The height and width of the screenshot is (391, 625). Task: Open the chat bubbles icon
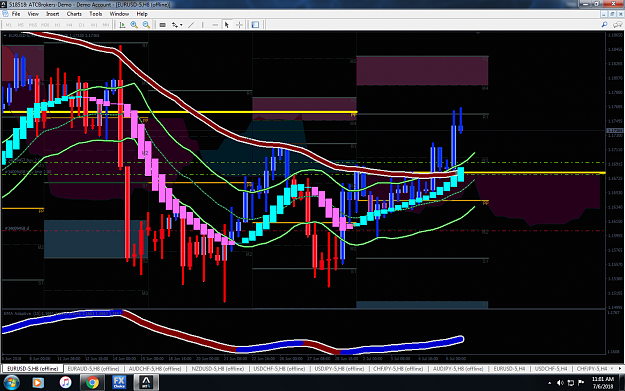point(617,25)
